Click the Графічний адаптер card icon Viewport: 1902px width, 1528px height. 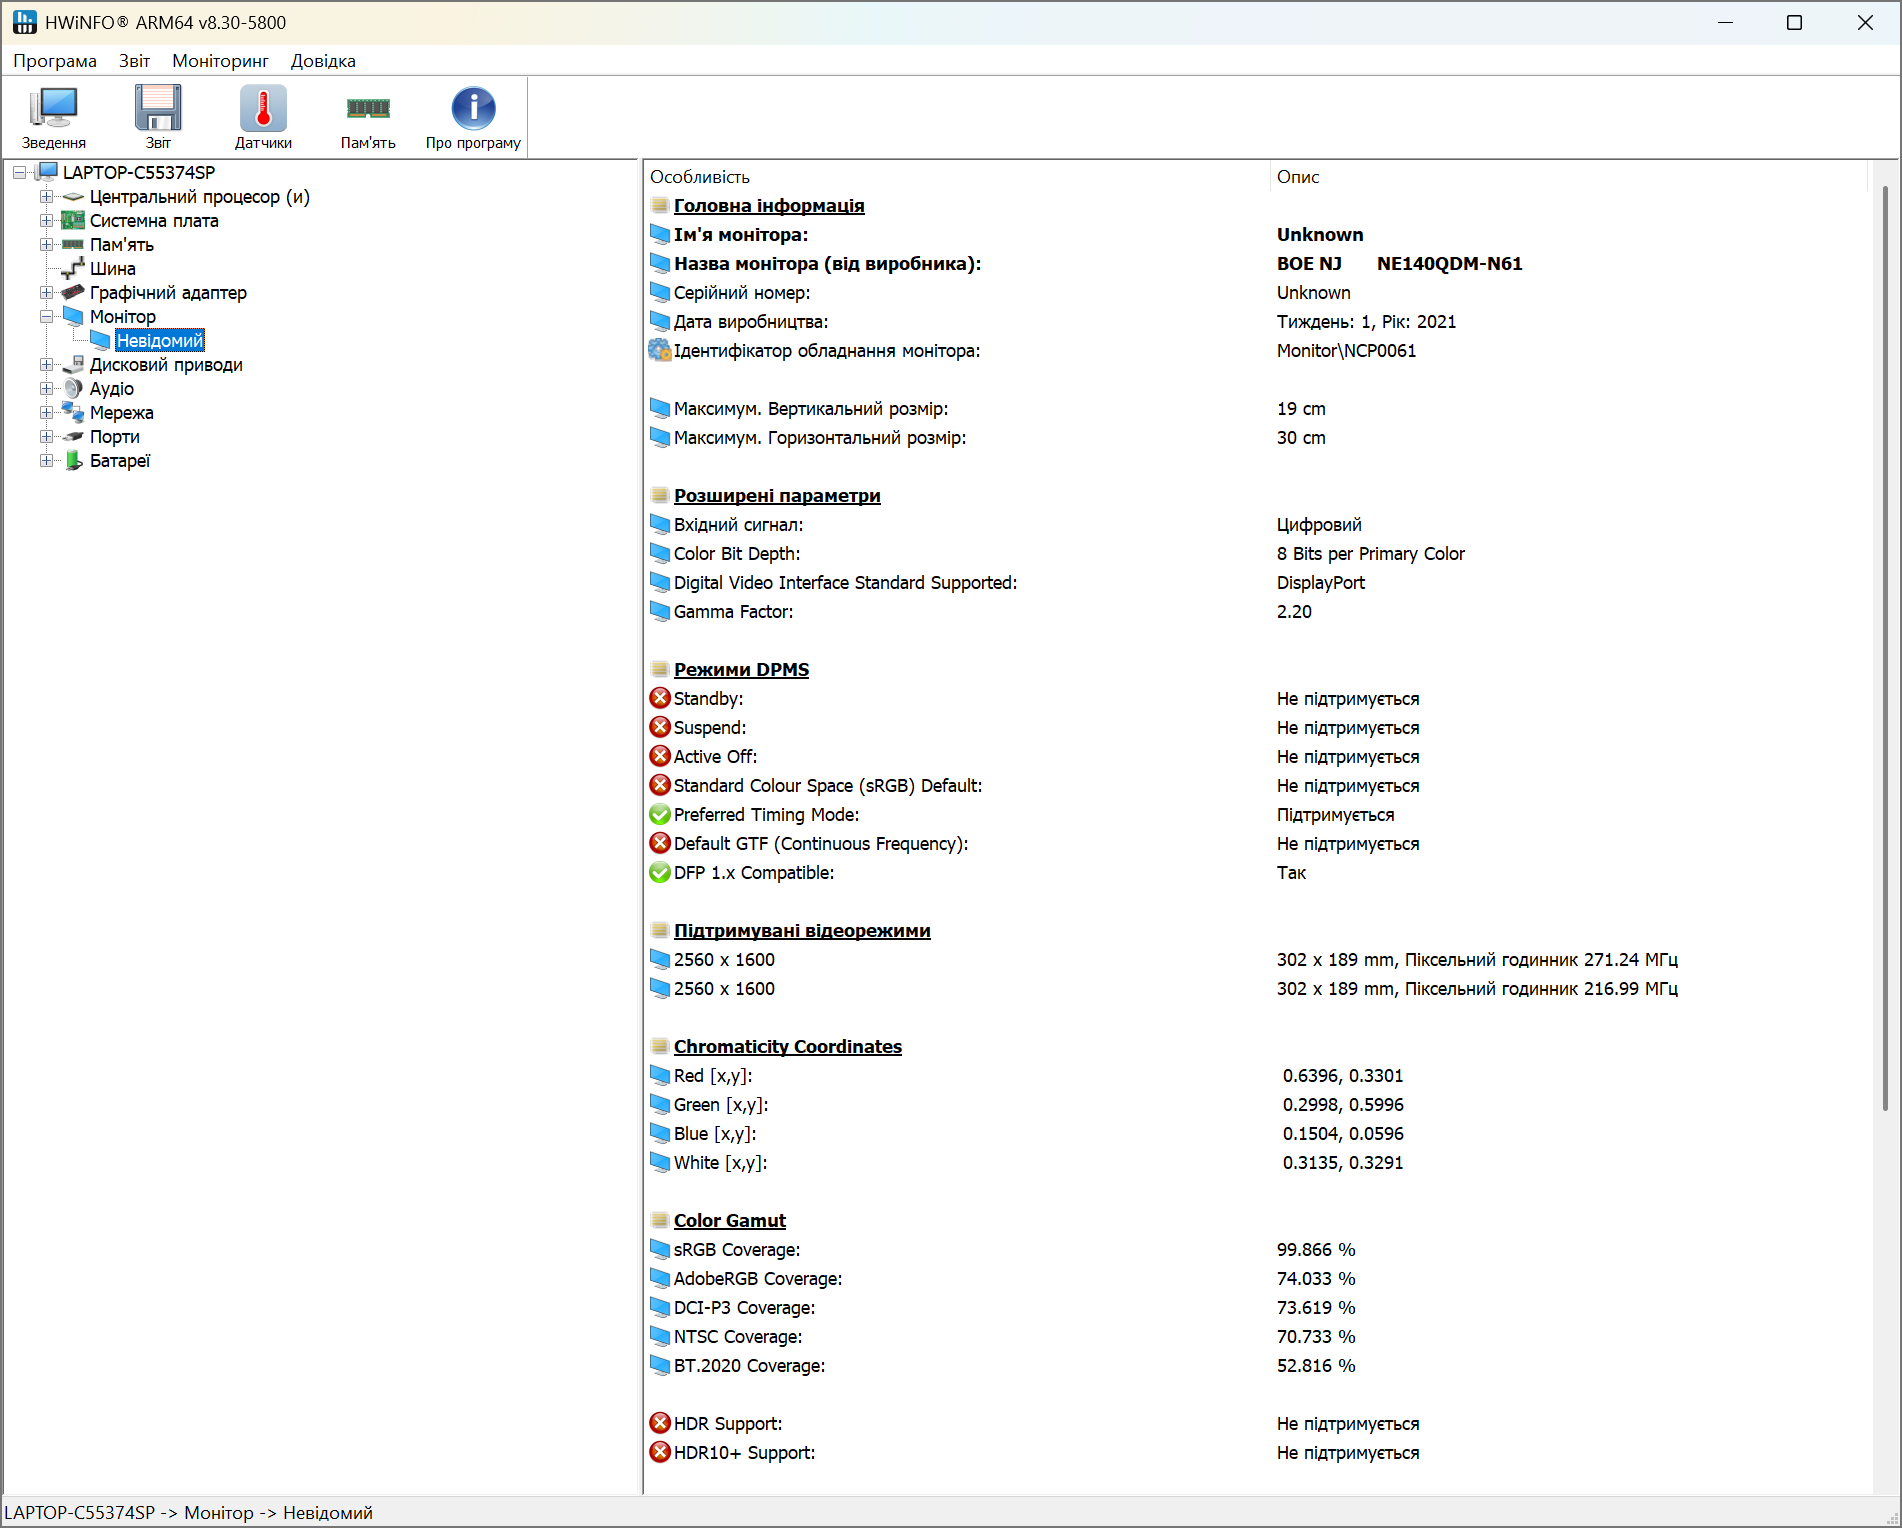tap(73, 293)
